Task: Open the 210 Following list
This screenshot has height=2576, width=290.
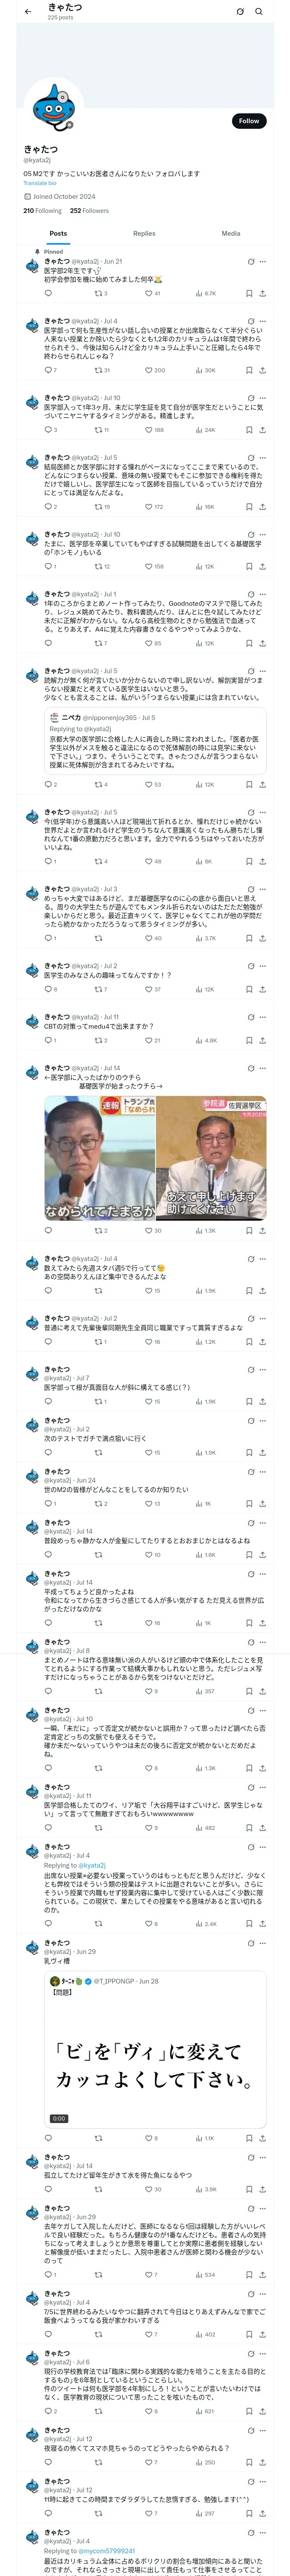Action: (x=42, y=211)
